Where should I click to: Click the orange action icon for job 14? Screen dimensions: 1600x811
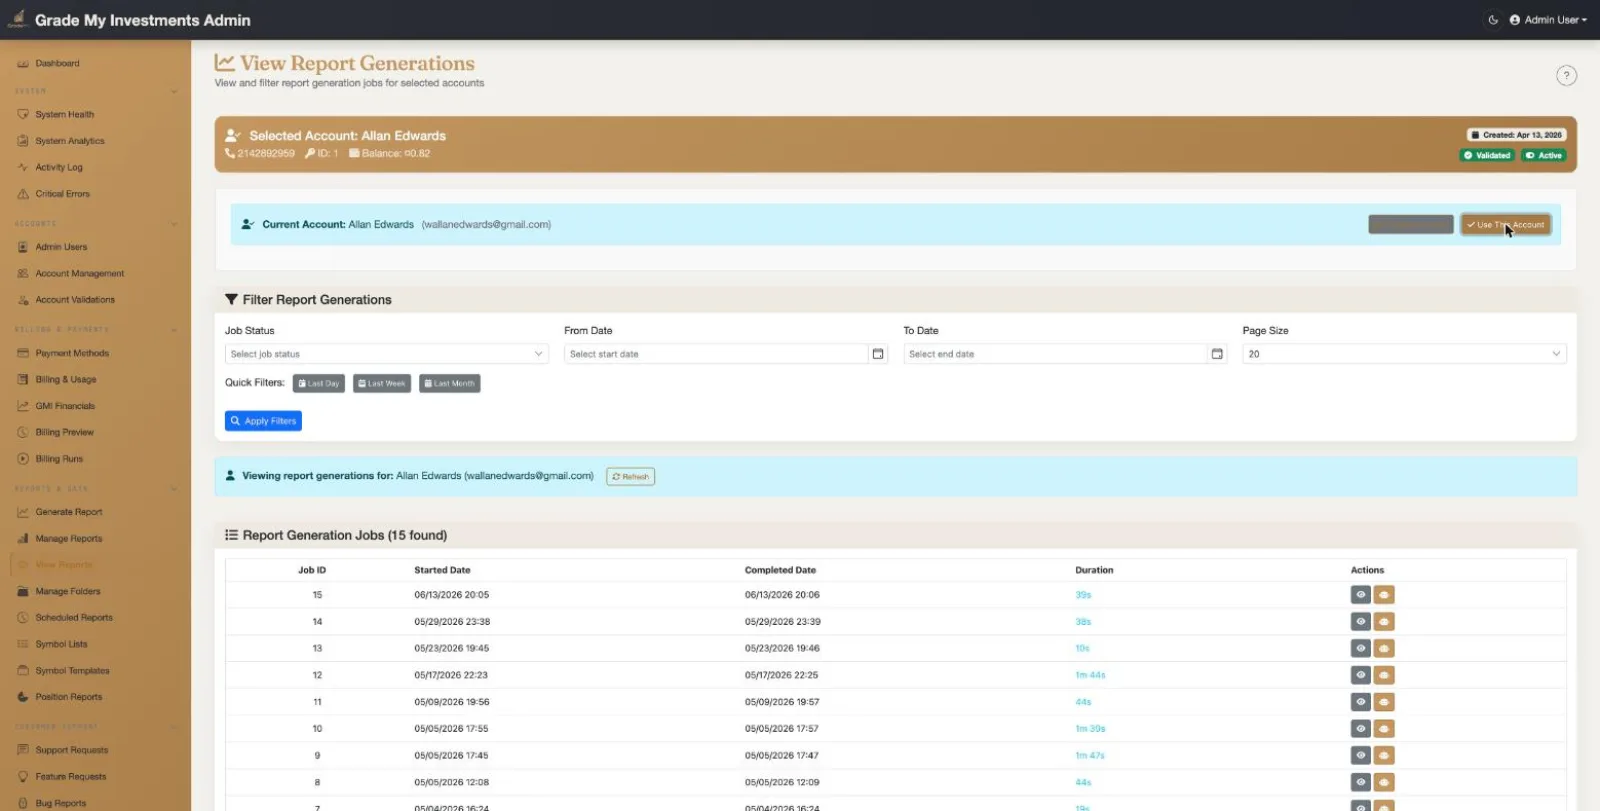(1384, 622)
